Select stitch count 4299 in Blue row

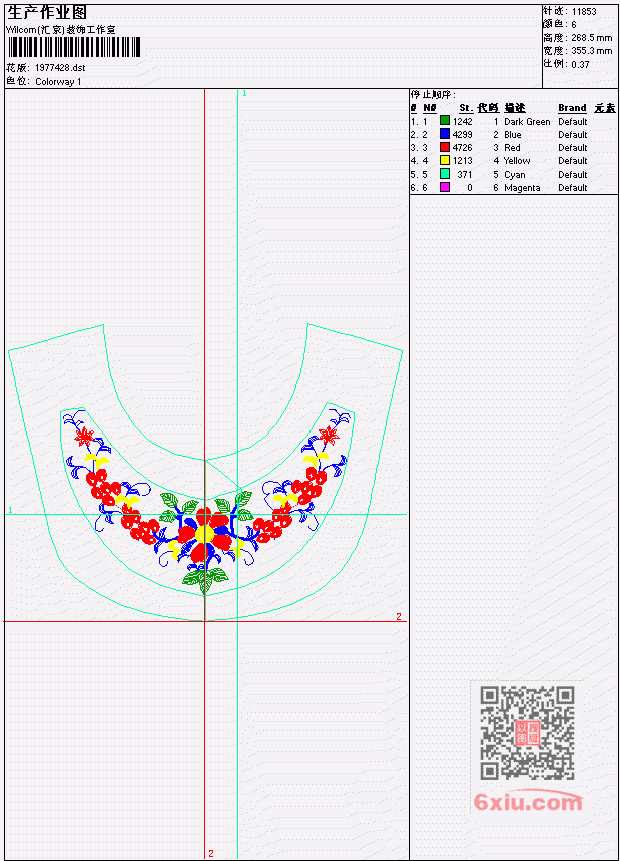tap(462, 135)
